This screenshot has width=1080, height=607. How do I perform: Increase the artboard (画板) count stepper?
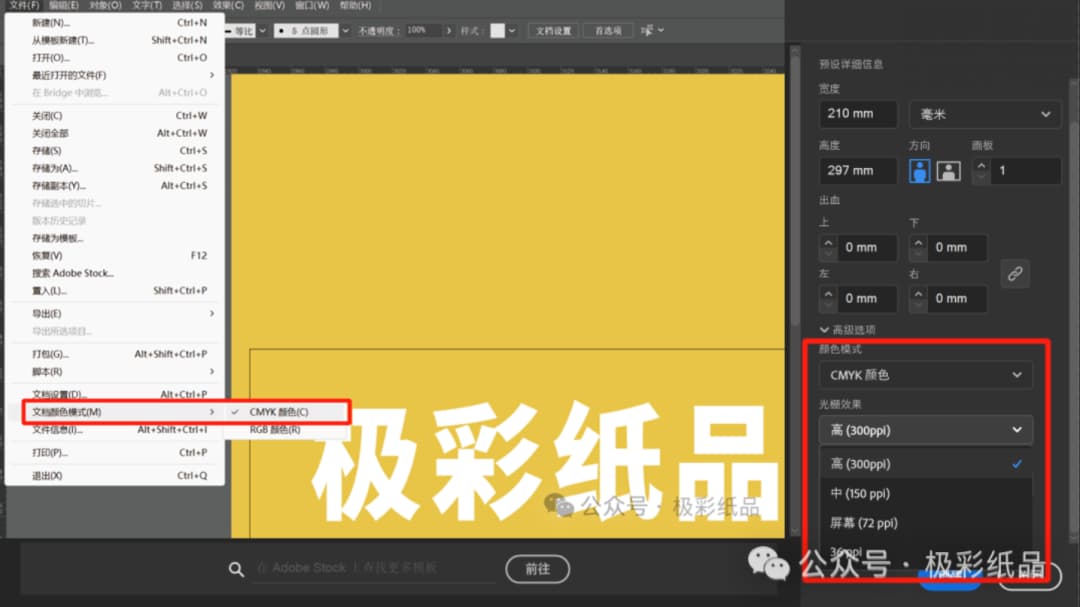pyautogui.click(x=982, y=166)
